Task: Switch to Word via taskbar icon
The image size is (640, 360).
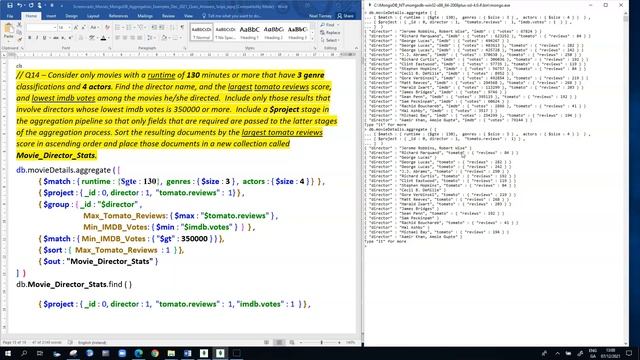Action: click(x=187, y=353)
